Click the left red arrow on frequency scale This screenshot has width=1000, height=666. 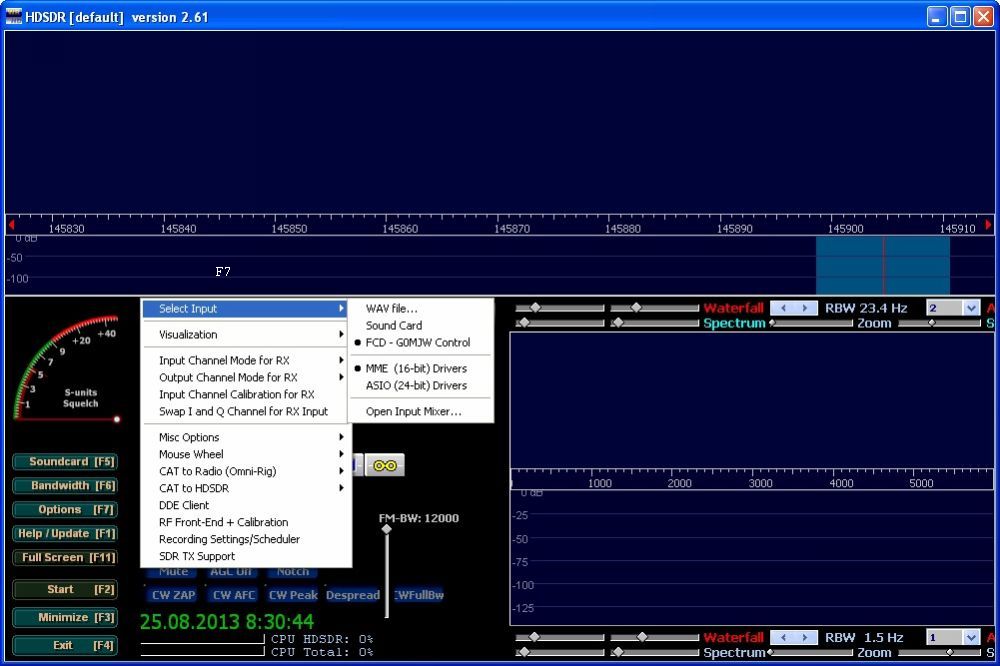click(11, 225)
